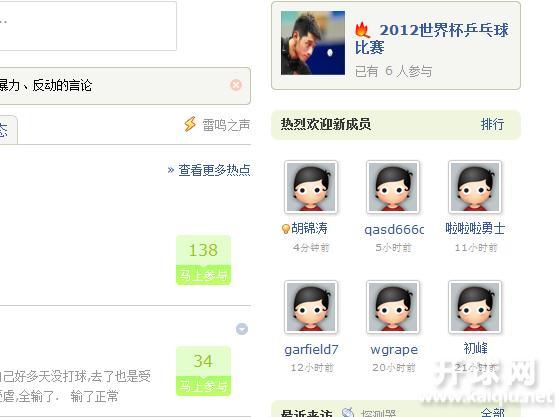This screenshot has height=417, width=555.
Task: Click 马上参与 under the 138 counter
Action: (203, 275)
